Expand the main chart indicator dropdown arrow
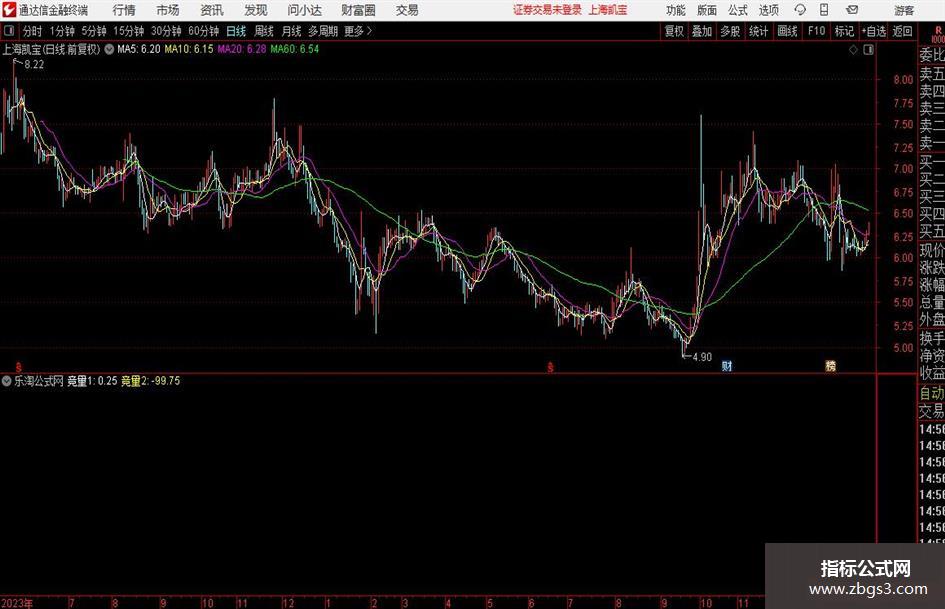 tap(109, 49)
